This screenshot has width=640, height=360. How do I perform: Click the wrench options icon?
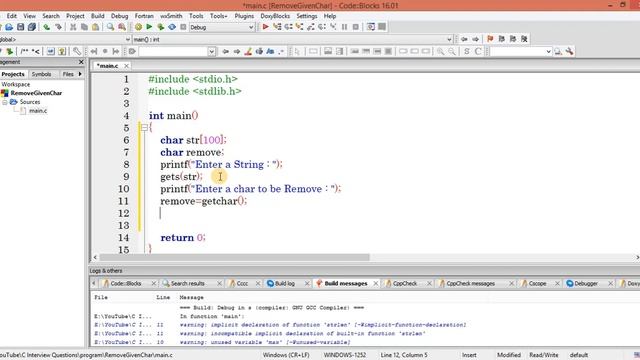click(x=569, y=51)
